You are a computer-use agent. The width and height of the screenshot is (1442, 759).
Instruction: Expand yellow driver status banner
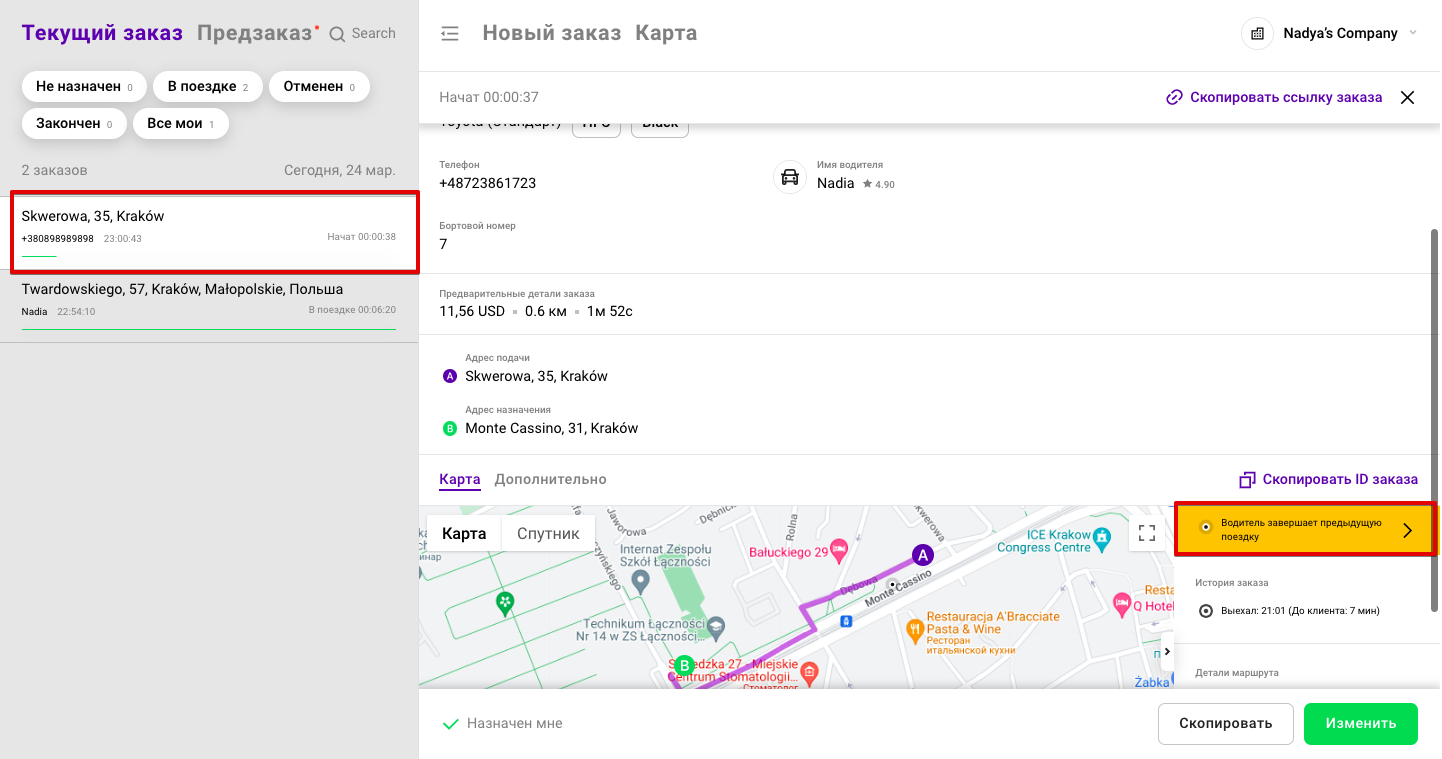(1407, 530)
